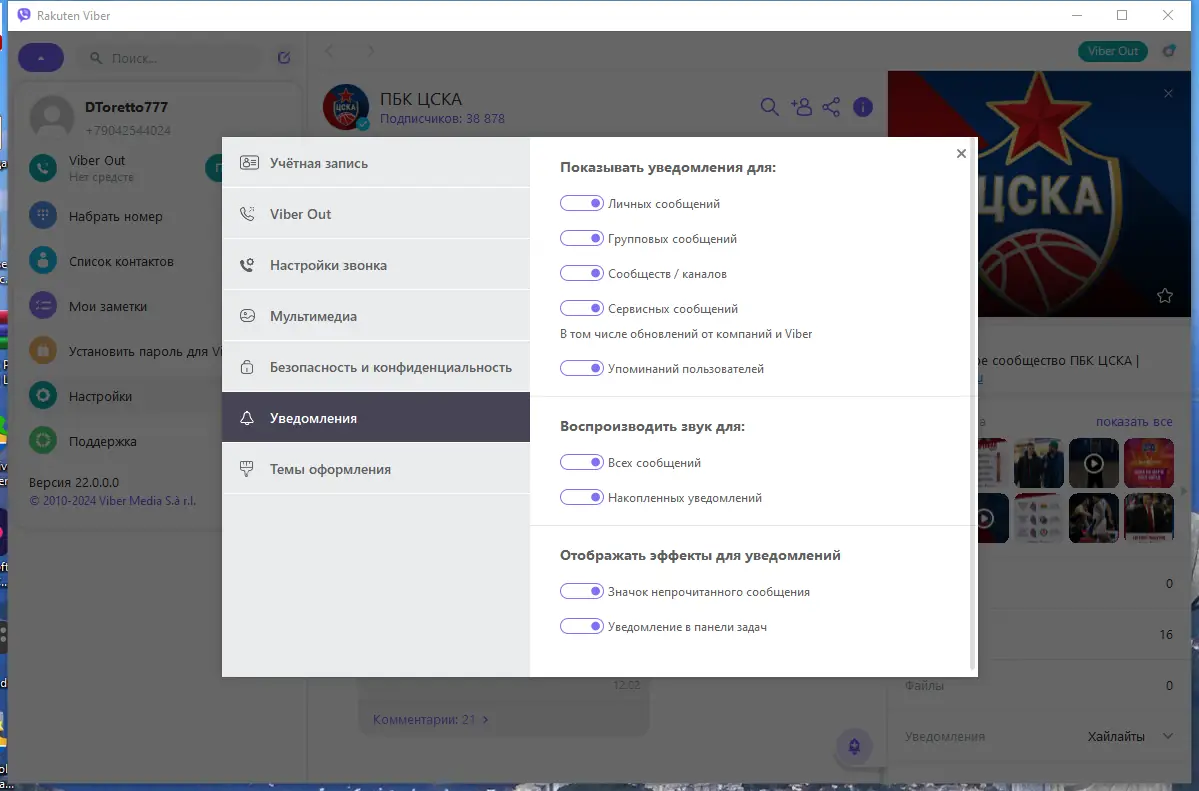This screenshot has height=791, width=1199.
Task: Click the bell scroll-to-bottom button
Action: 854,746
